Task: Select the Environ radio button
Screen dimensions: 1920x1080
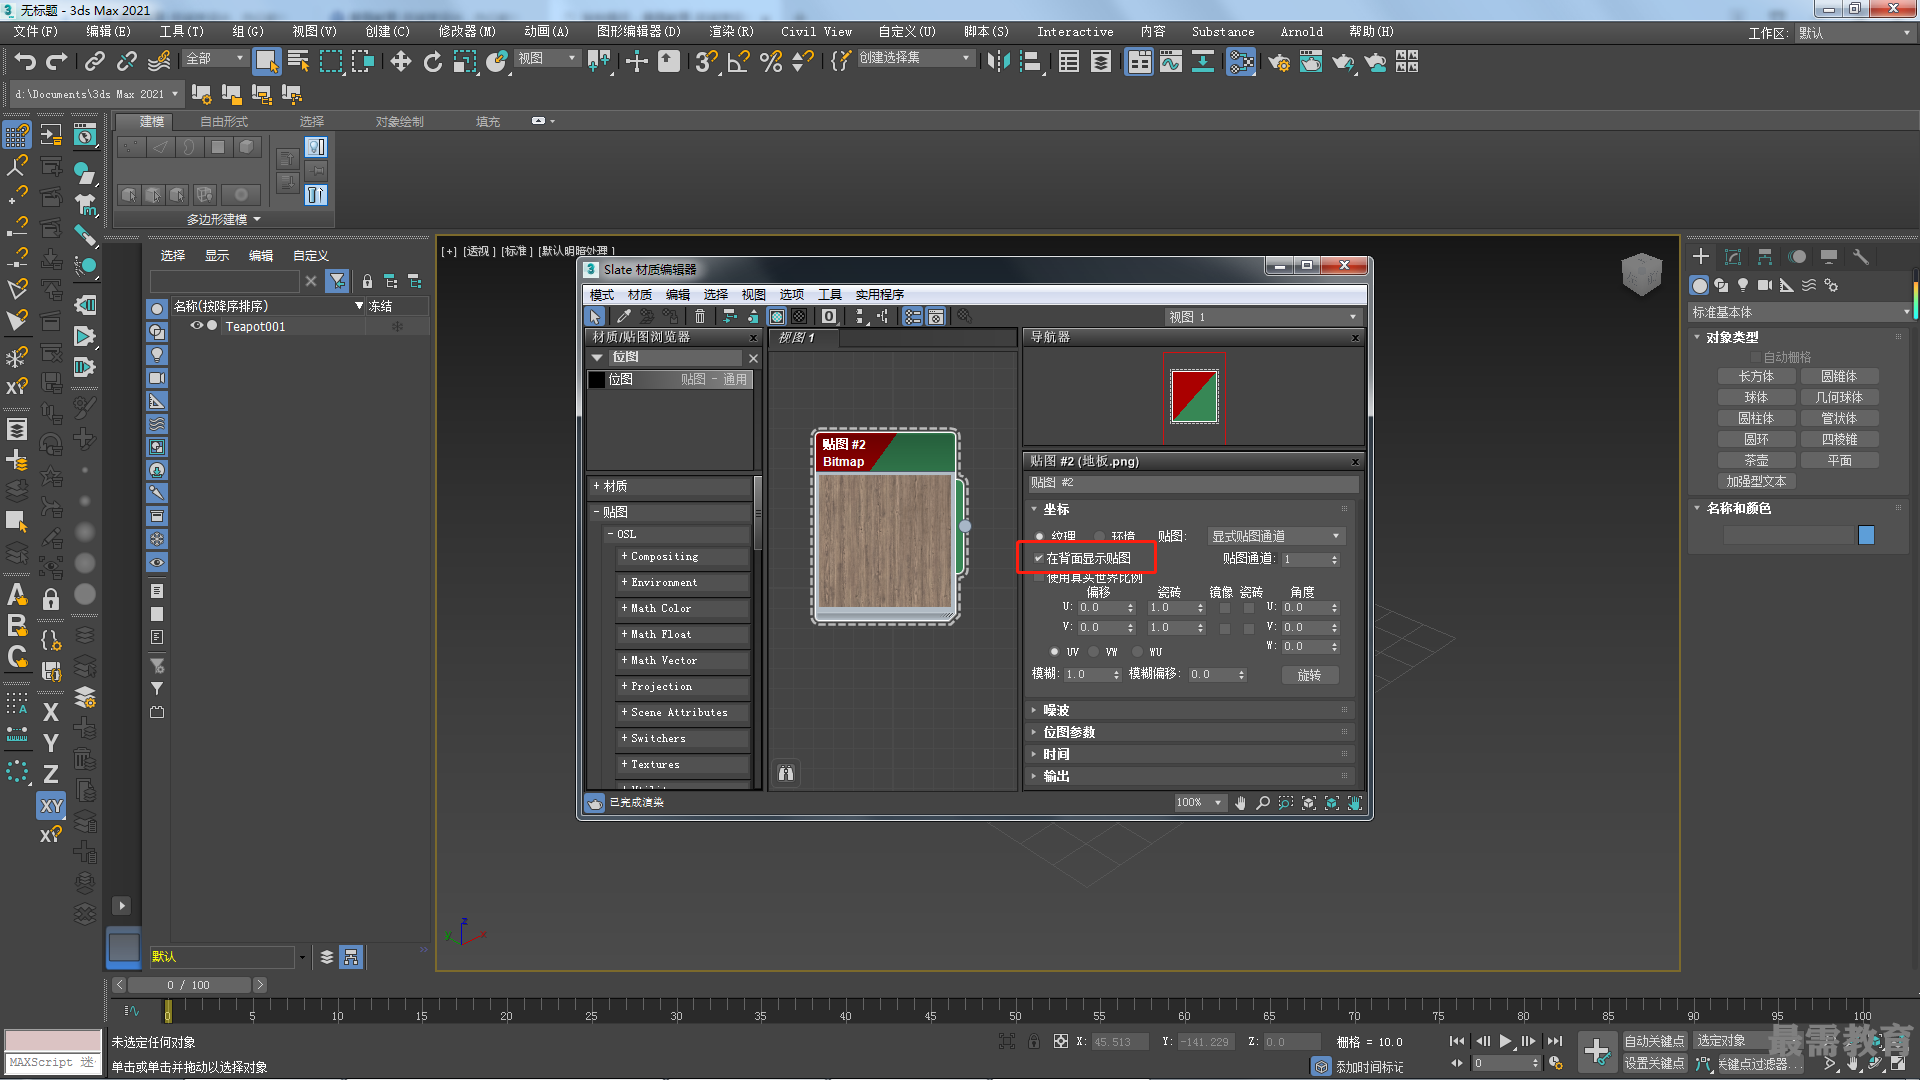Action: [x=1100, y=536]
